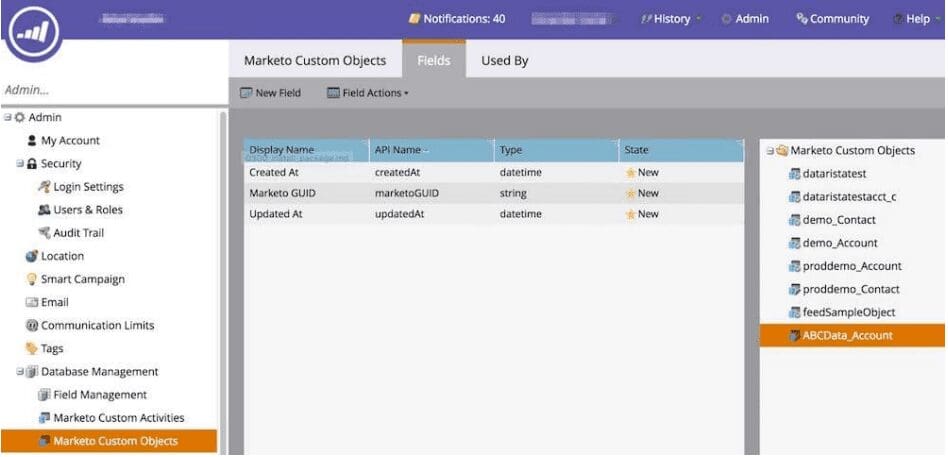Switch to Marketo Custom Objects tab
Image resolution: width=948 pixels, height=457 pixels.
click(x=315, y=60)
